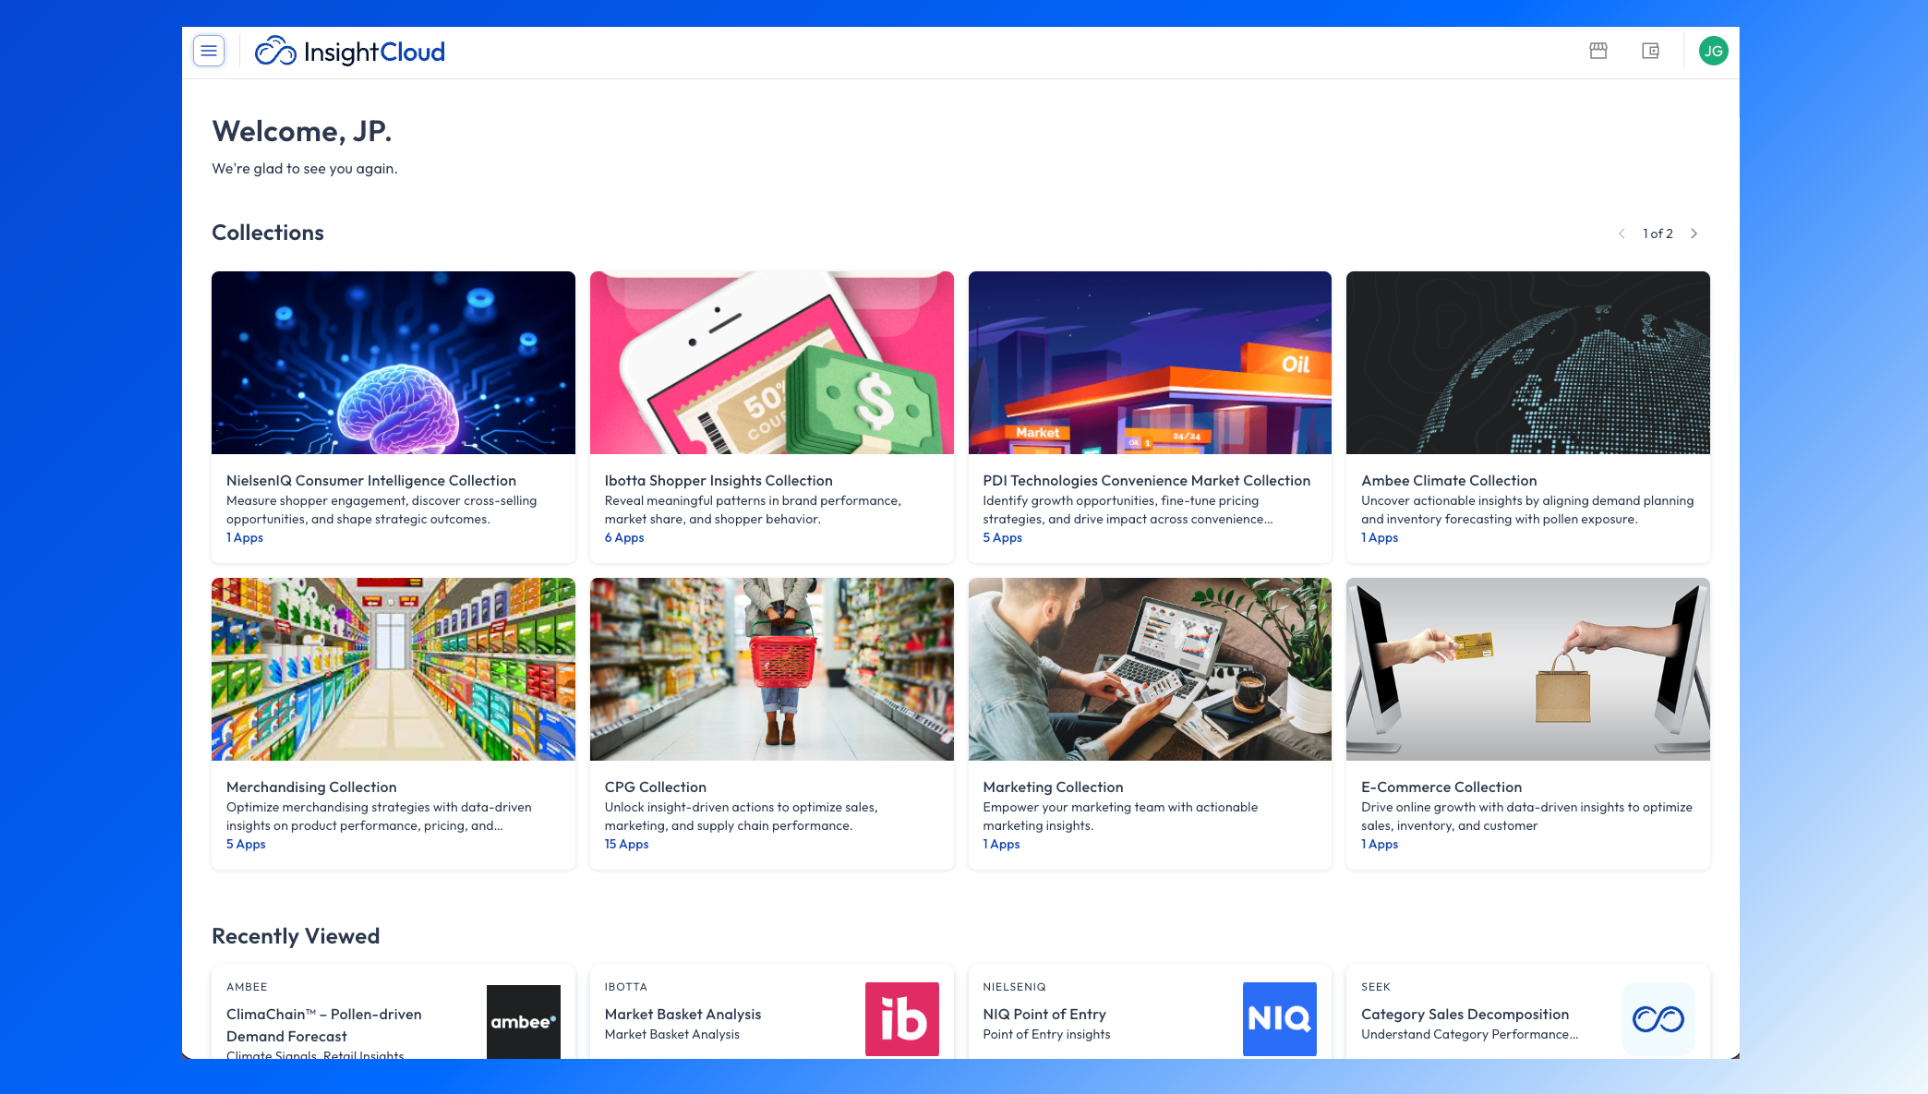1928x1094 pixels.
Task: Click 'Point of Entry insights' subtitle
Action: (x=1046, y=1035)
